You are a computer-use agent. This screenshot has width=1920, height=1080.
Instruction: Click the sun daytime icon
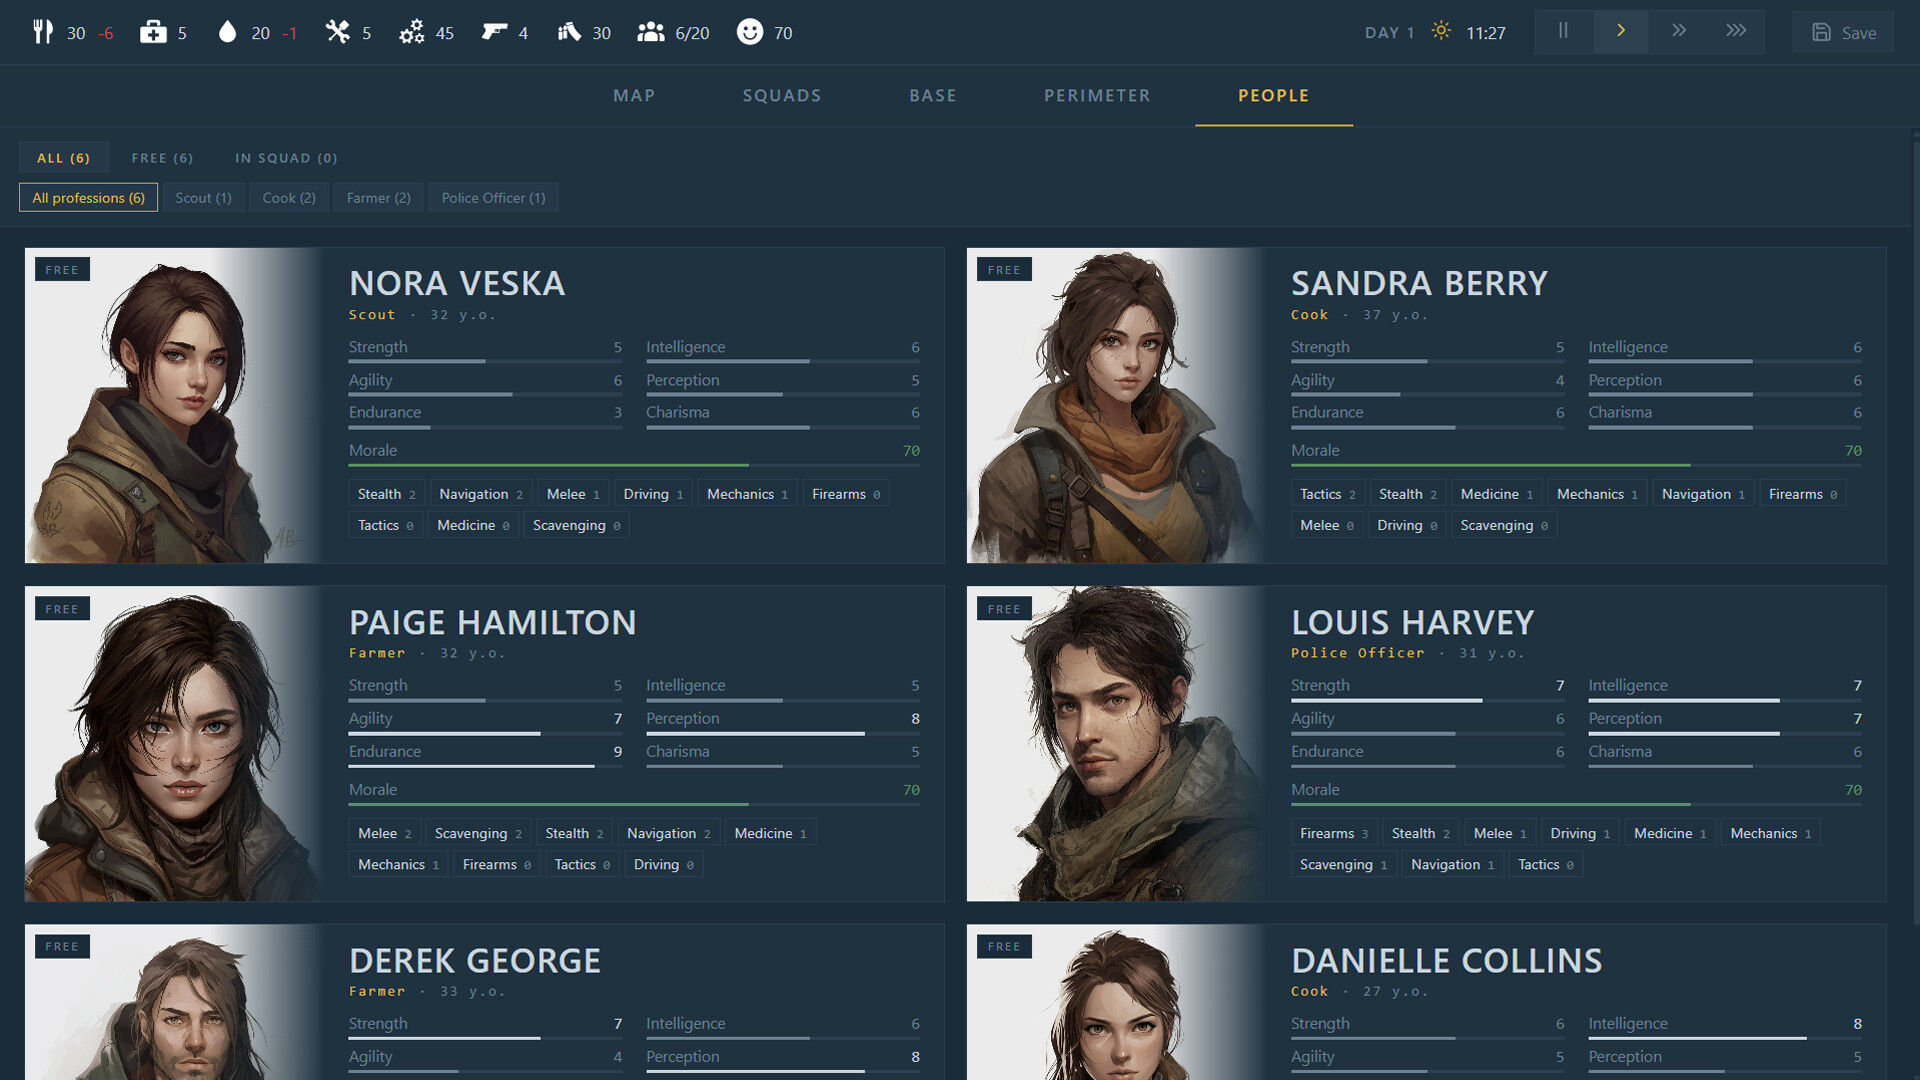pyautogui.click(x=1441, y=31)
